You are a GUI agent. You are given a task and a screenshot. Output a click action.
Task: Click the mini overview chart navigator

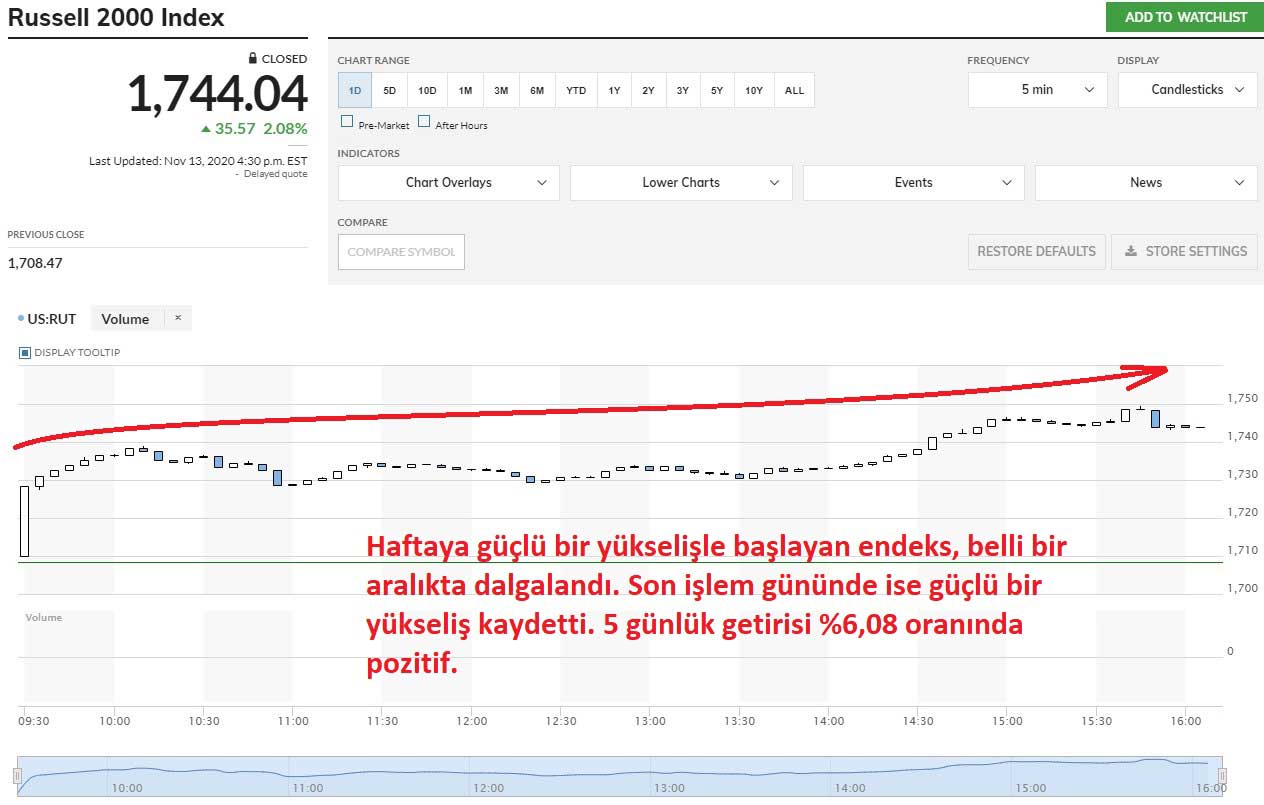coord(619,776)
